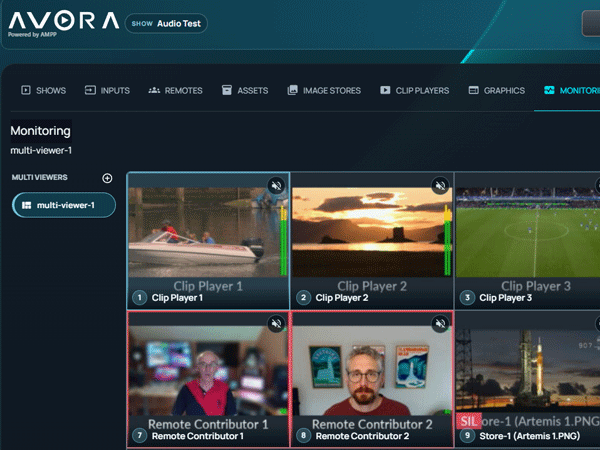Screen dimensions: 600x450
Task: Select the Clip Player 3 soccer preview
Action: coord(528,232)
